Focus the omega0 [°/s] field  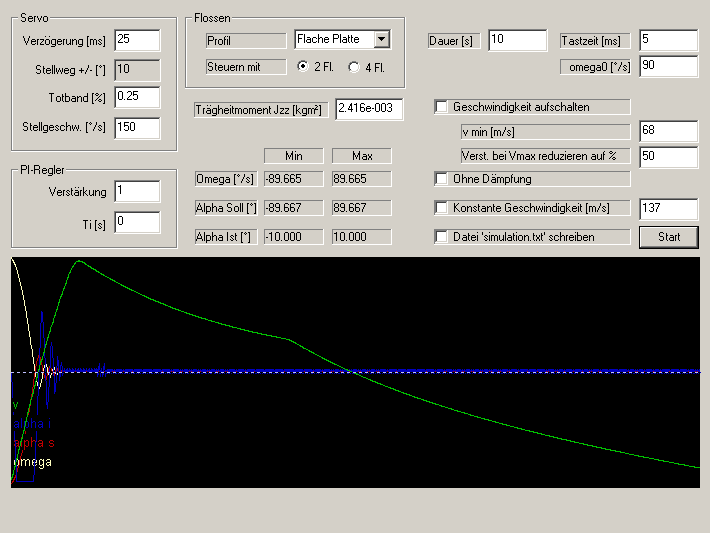pos(668,66)
